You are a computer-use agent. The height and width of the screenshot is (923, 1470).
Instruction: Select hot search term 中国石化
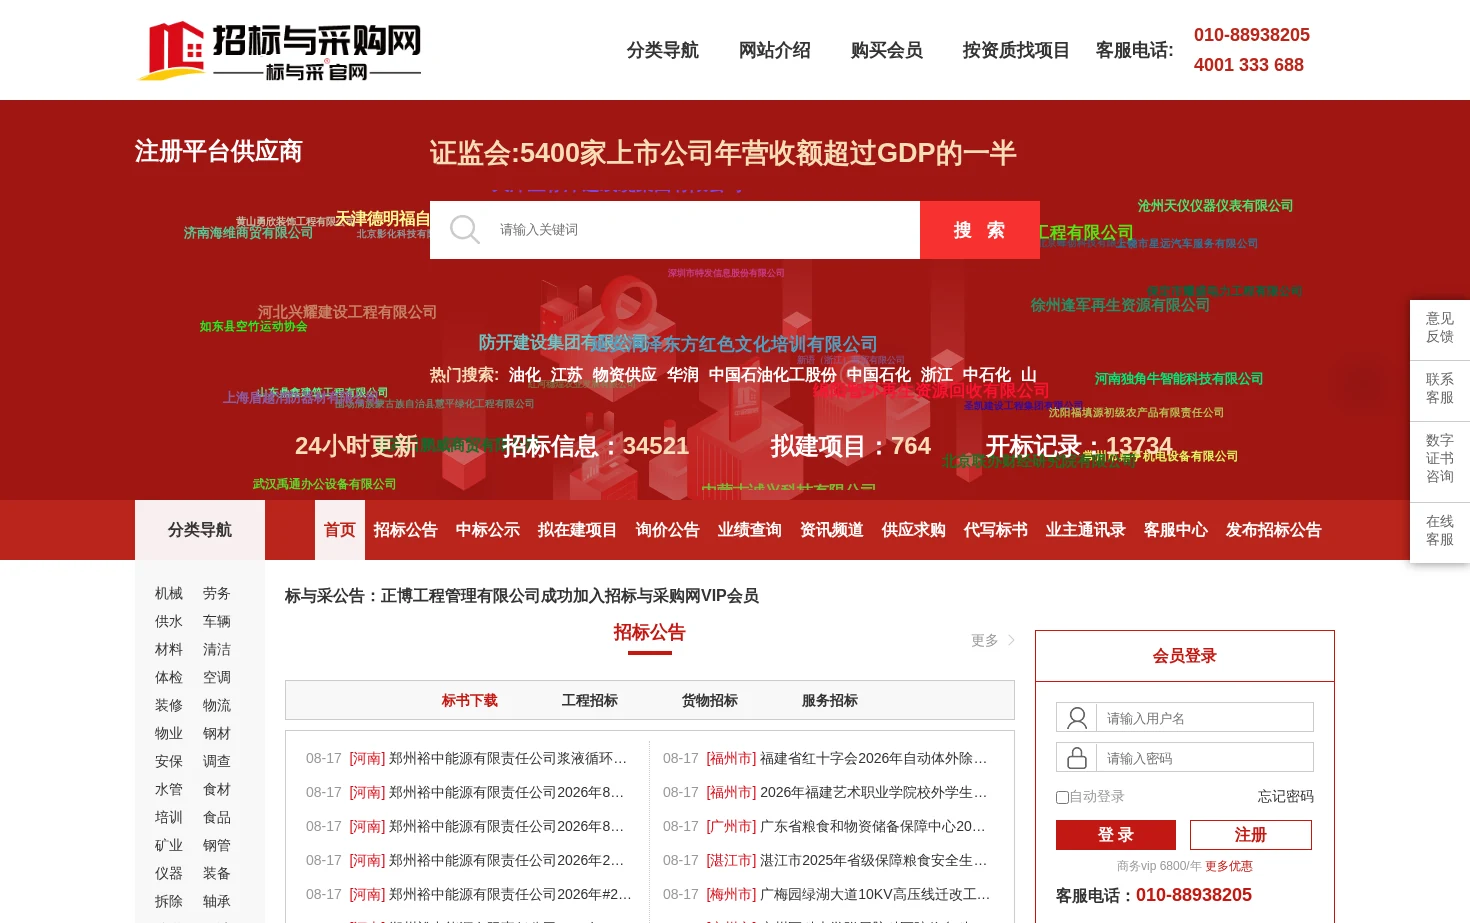click(x=879, y=375)
